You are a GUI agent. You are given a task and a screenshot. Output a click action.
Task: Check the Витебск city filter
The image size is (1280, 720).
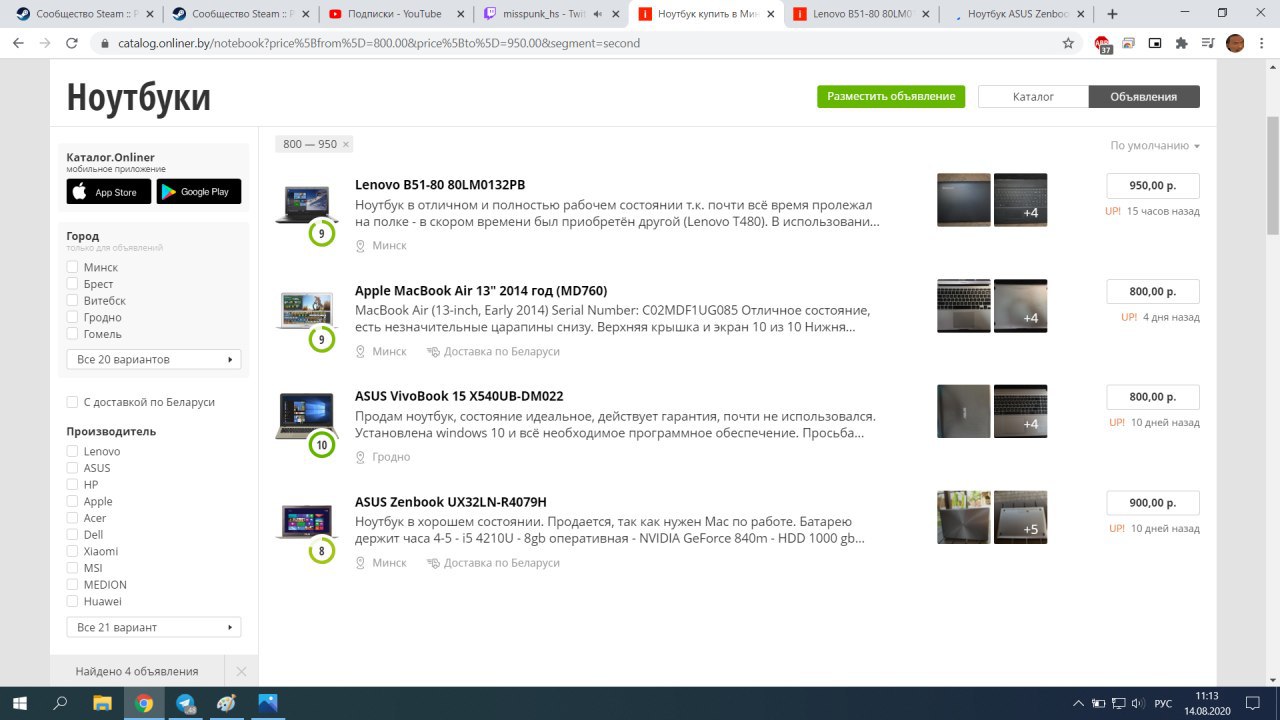click(x=72, y=300)
